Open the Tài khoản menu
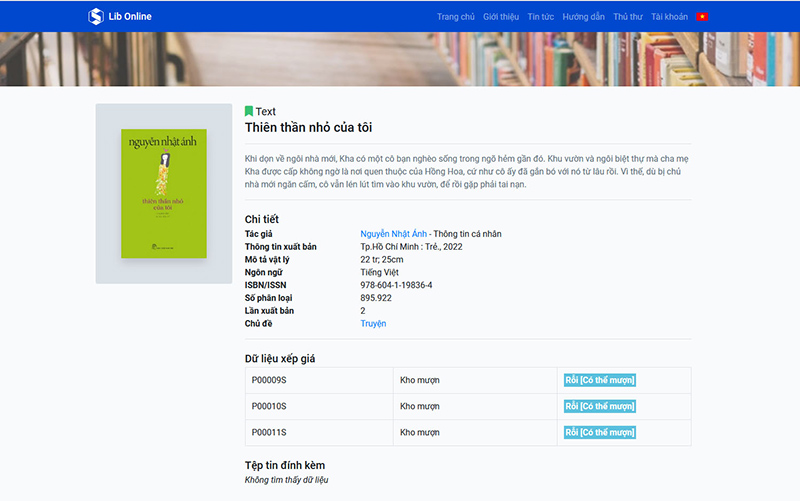Viewport: 800px width, 501px height. click(x=669, y=17)
